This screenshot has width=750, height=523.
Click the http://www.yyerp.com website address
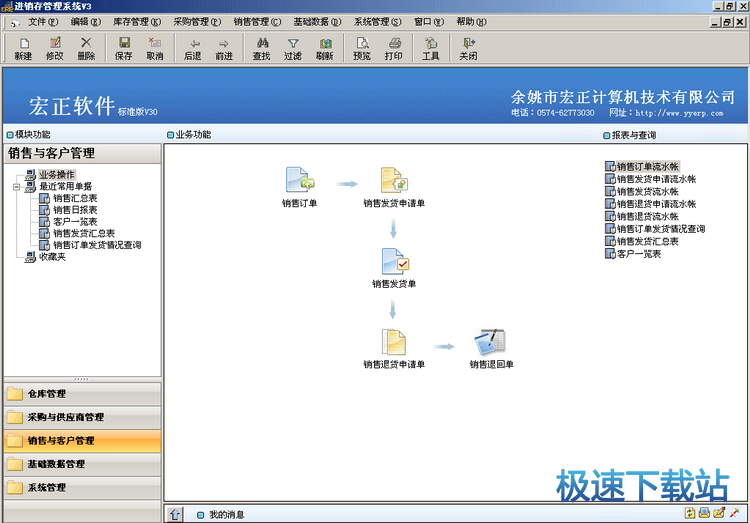pyautogui.click(x=679, y=113)
